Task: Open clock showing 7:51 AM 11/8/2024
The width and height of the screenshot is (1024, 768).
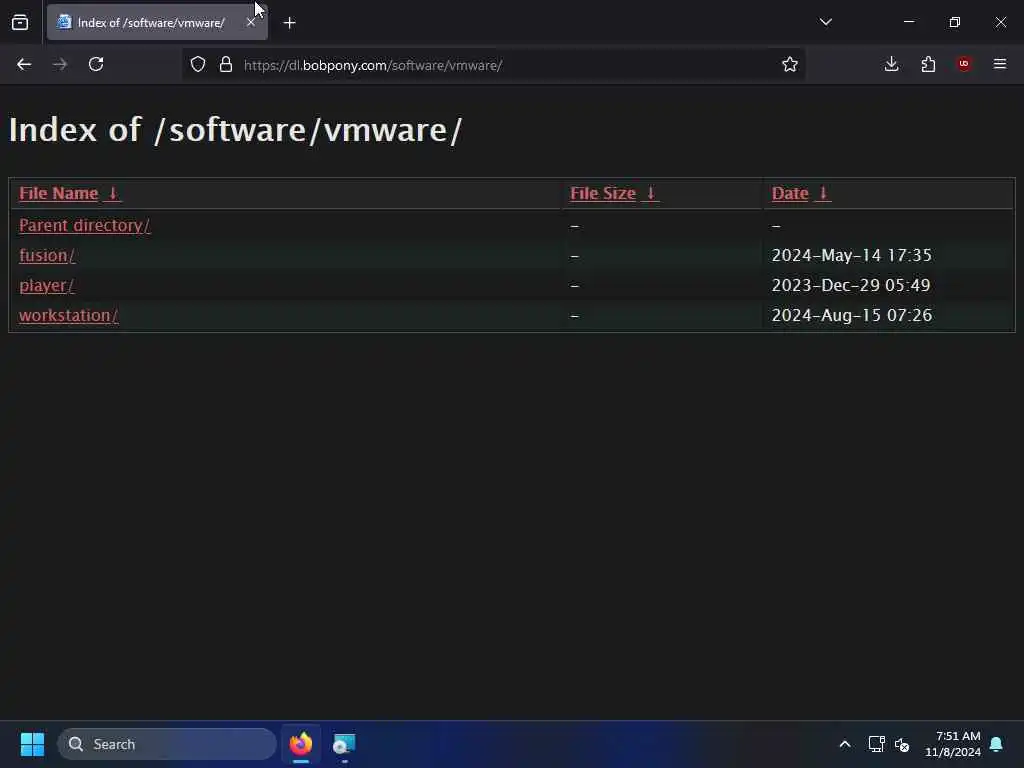Action: click(953, 744)
